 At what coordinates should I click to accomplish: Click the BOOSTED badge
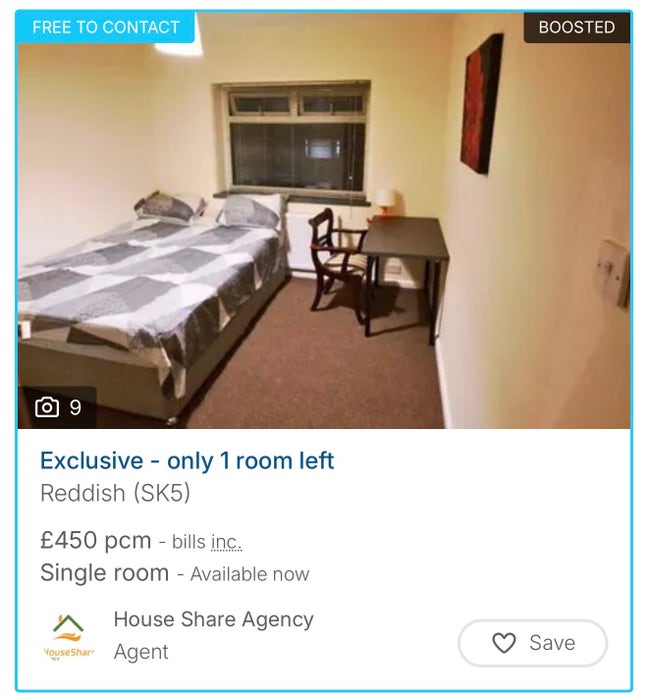click(576, 27)
